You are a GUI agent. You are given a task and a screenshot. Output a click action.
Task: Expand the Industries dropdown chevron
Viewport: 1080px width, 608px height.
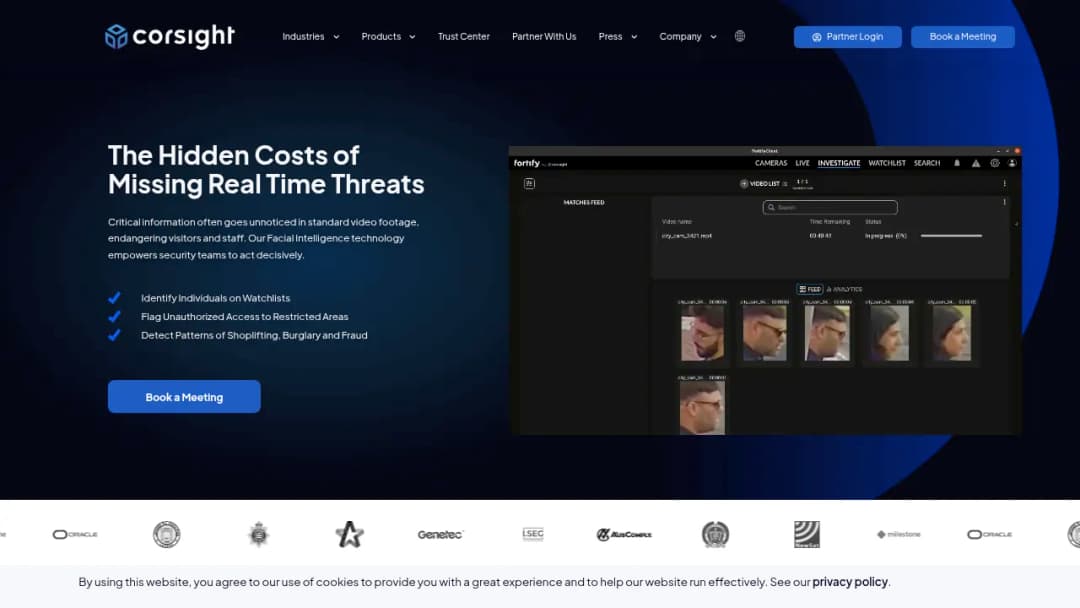pyautogui.click(x=336, y=37)
